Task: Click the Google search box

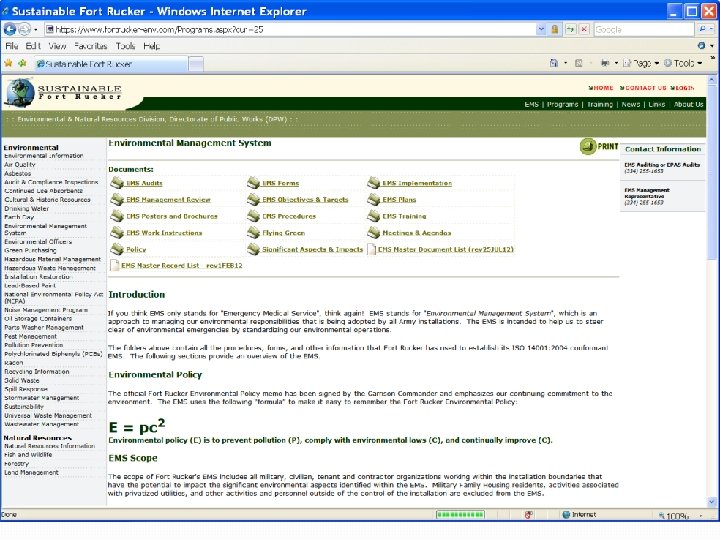Action: pos(644,29)
